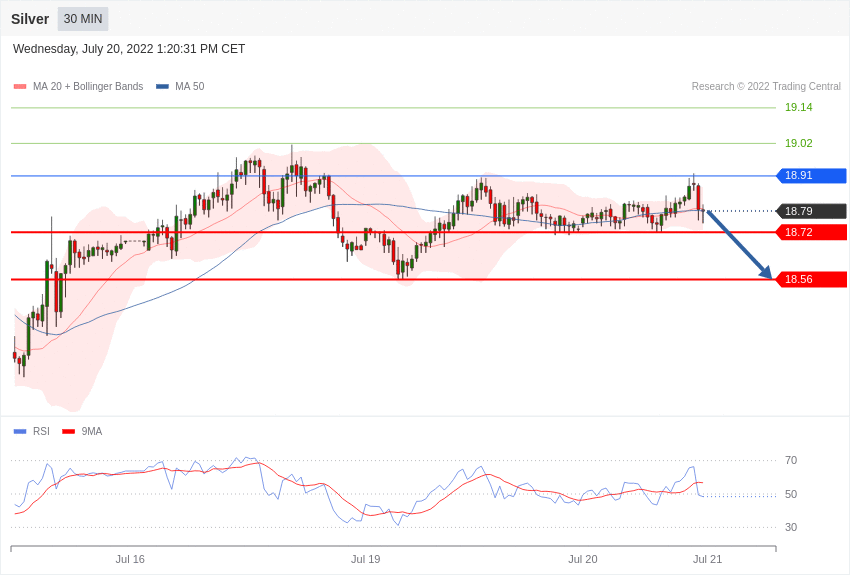Click the RSI legend label

point(41,431)
